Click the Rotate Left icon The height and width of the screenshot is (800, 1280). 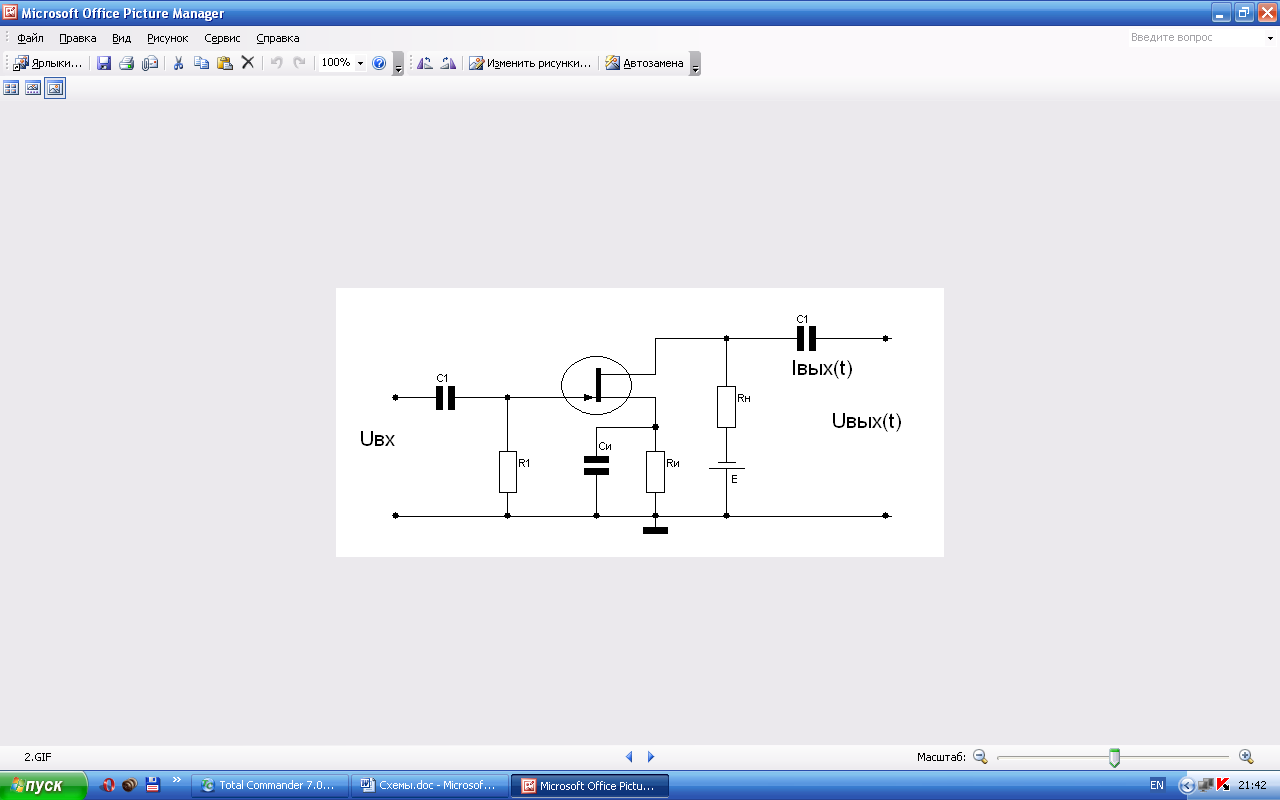coord(425,63)
